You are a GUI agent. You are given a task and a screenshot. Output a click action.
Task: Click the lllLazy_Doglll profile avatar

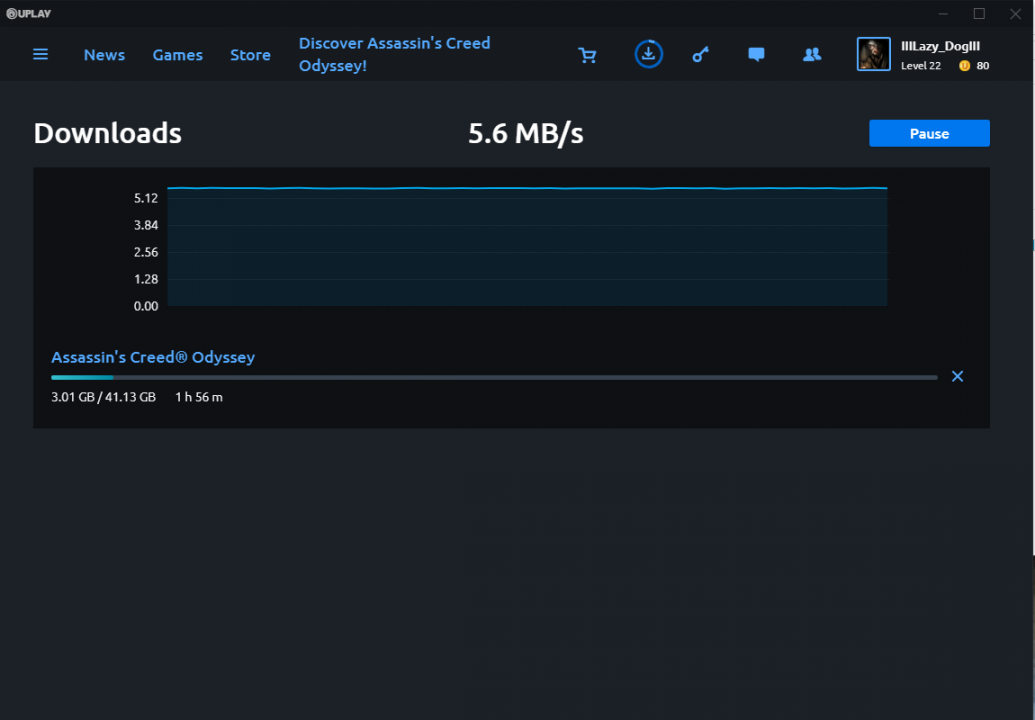point(873,54)
